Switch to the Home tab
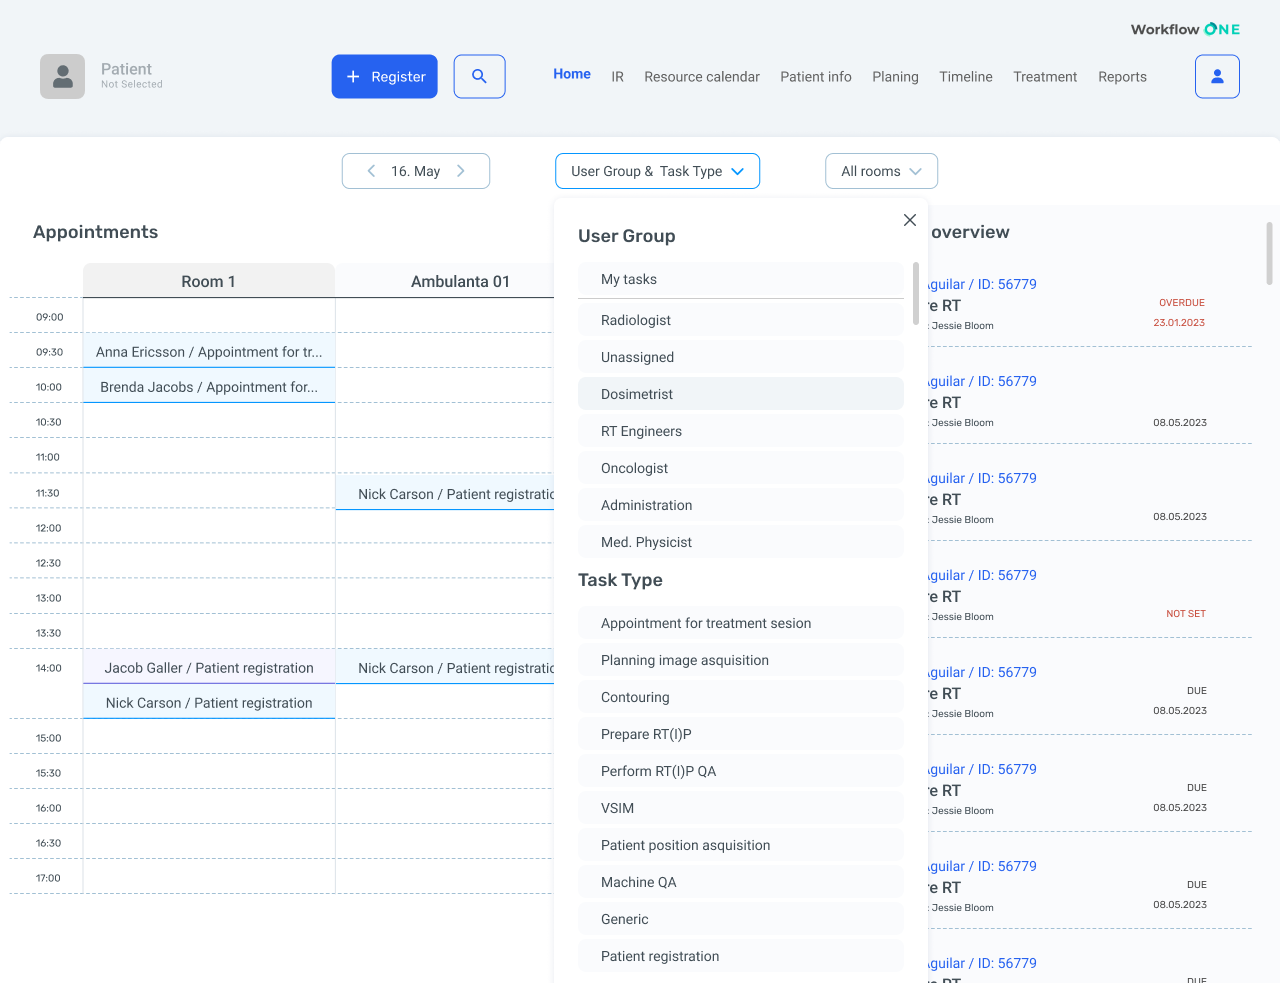This screenshot has height=983, width=1280. coord(572,74)
